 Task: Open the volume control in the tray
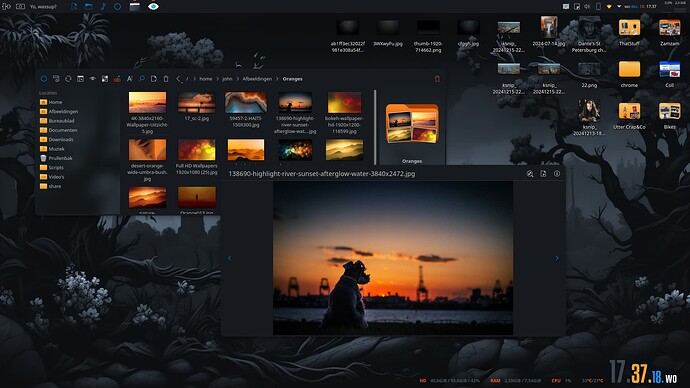click(587, 7)
